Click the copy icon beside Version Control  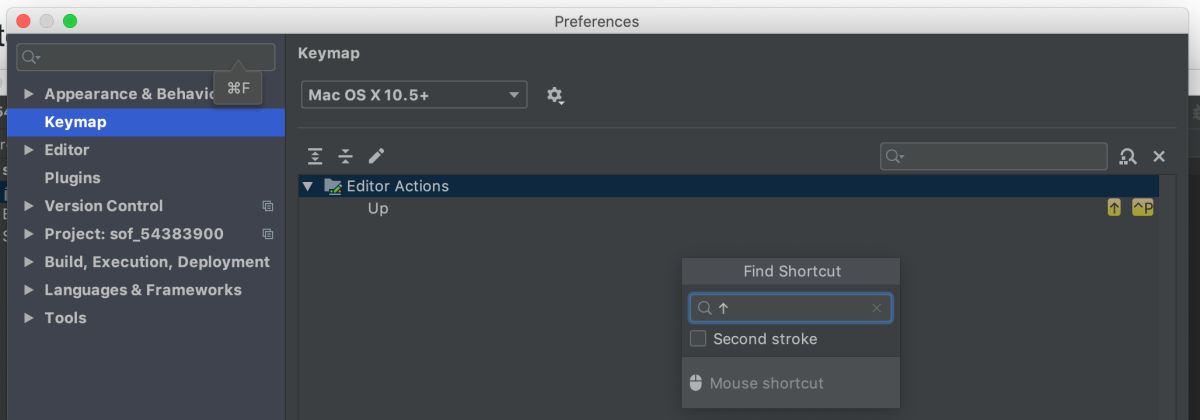click(x=267, y=206)
